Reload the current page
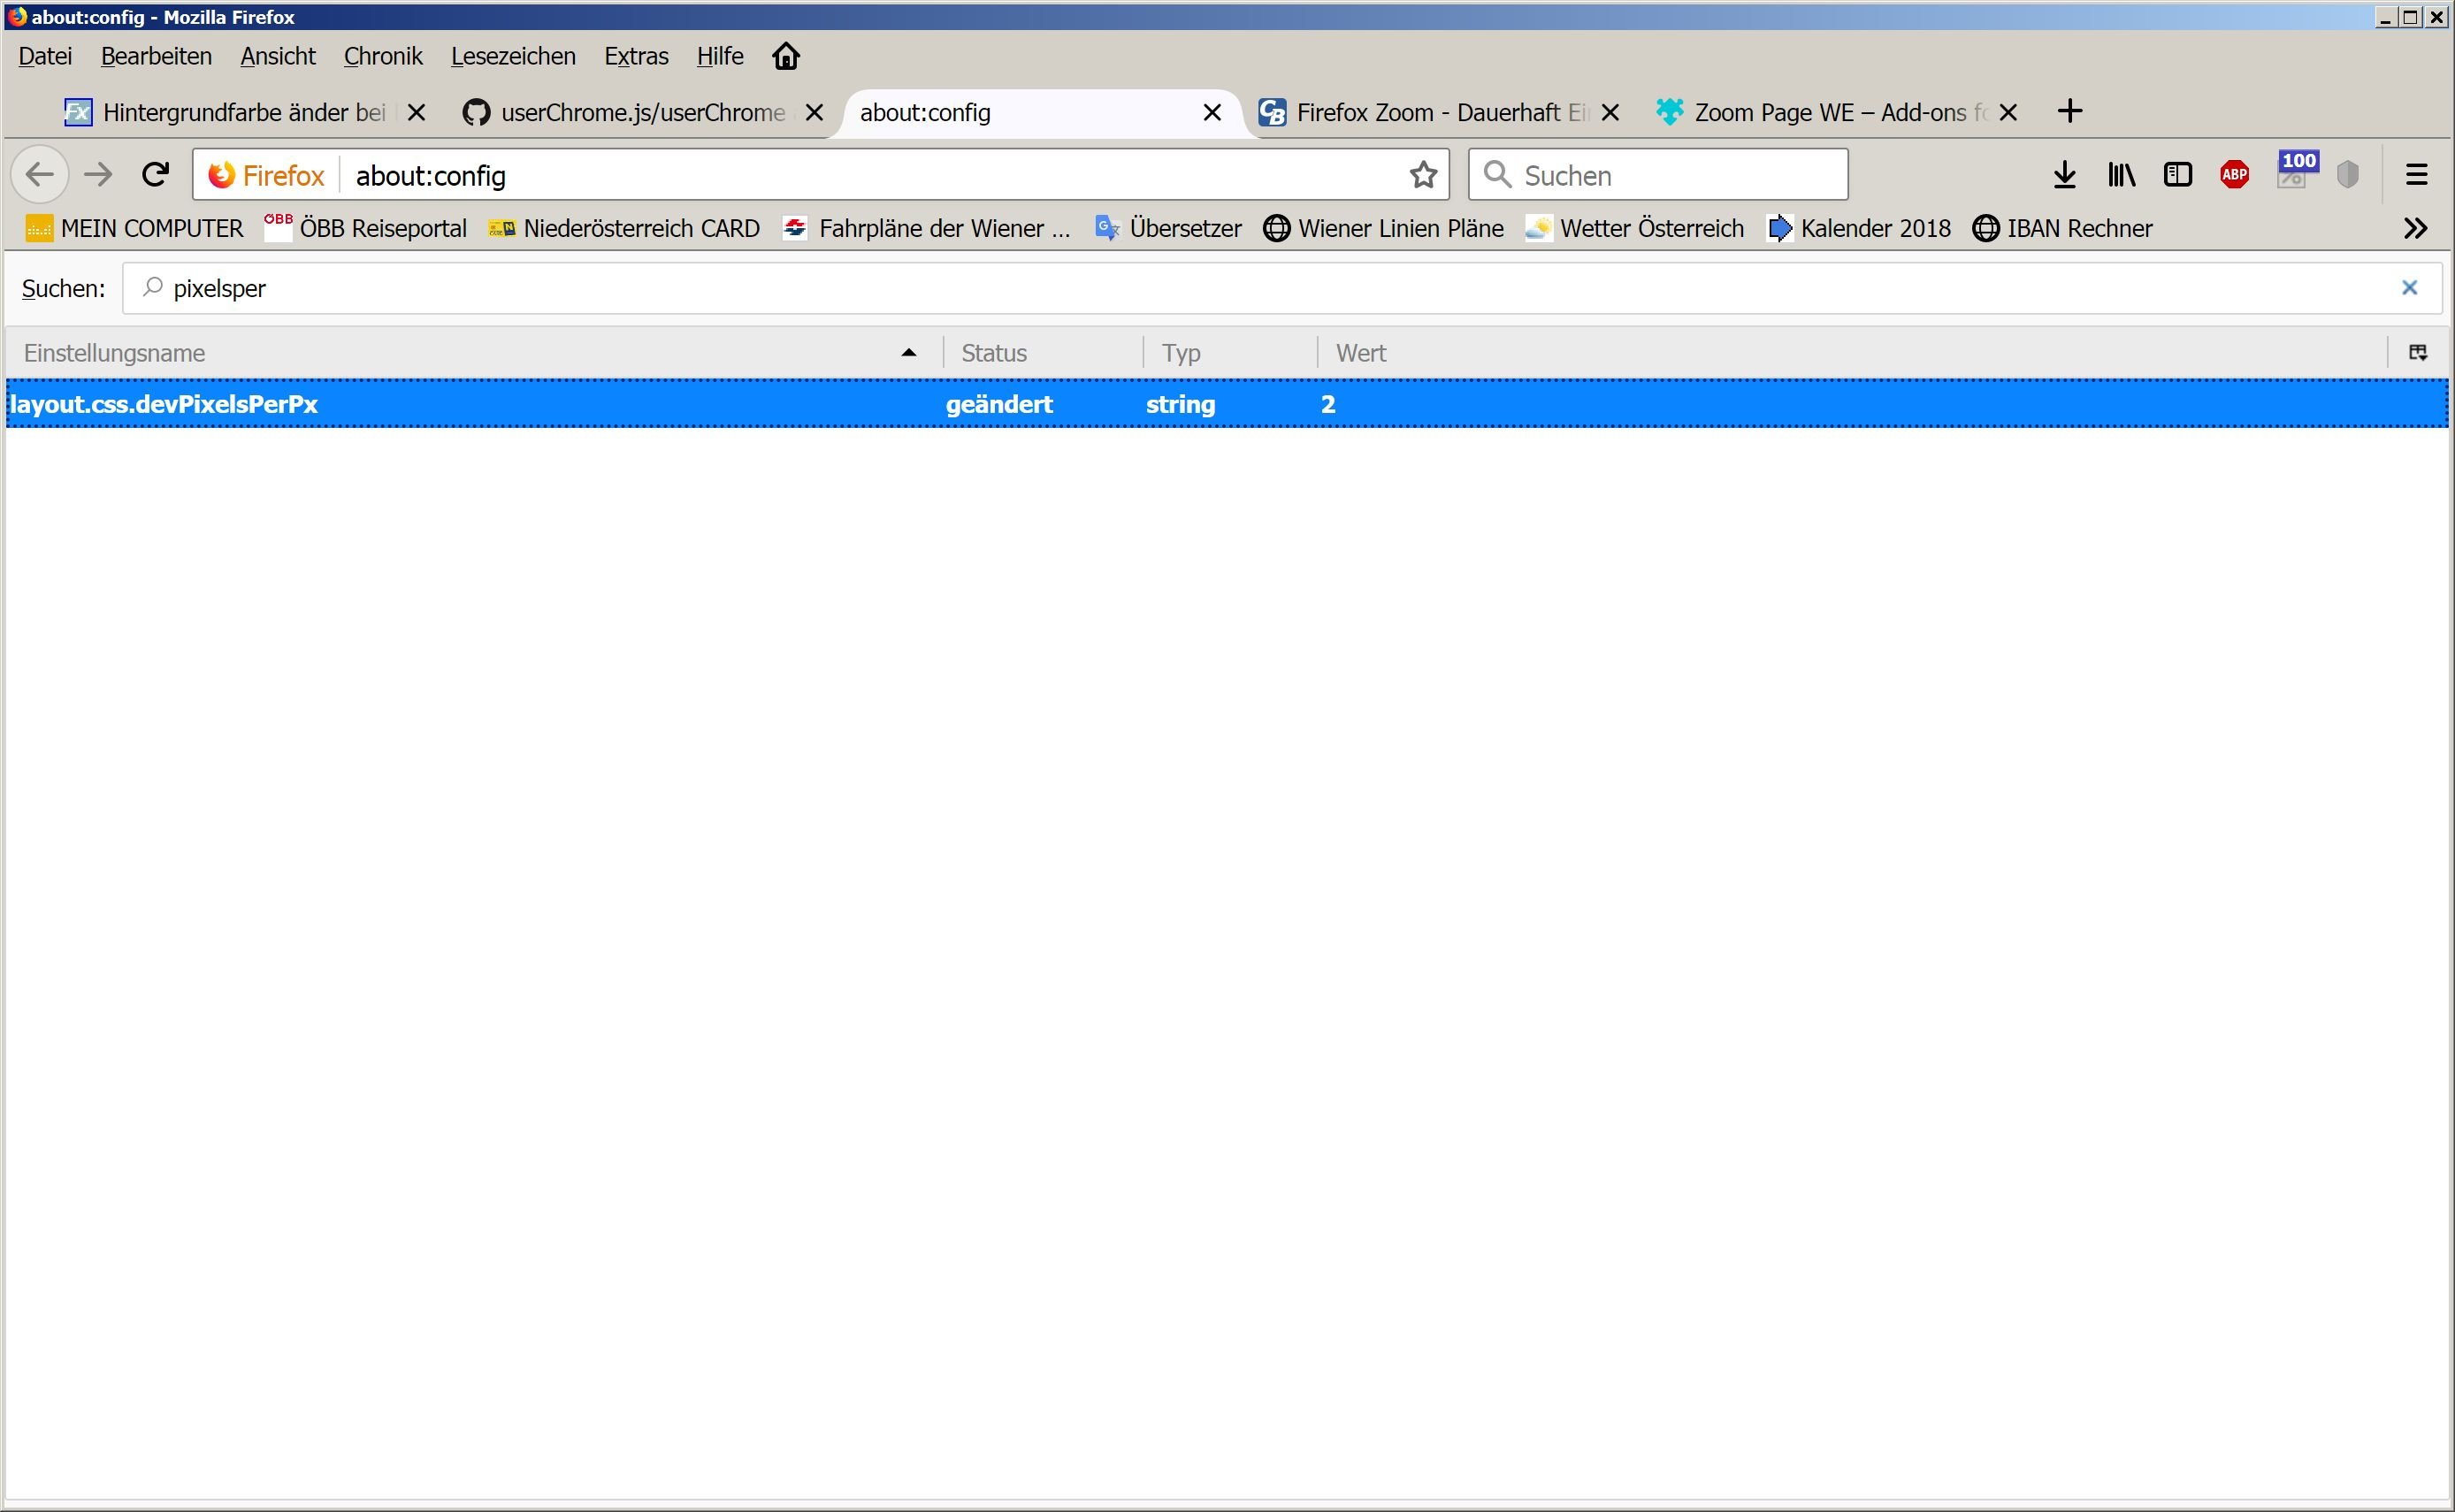This screenshot has width=2455, height=1512. click(155, 175)
